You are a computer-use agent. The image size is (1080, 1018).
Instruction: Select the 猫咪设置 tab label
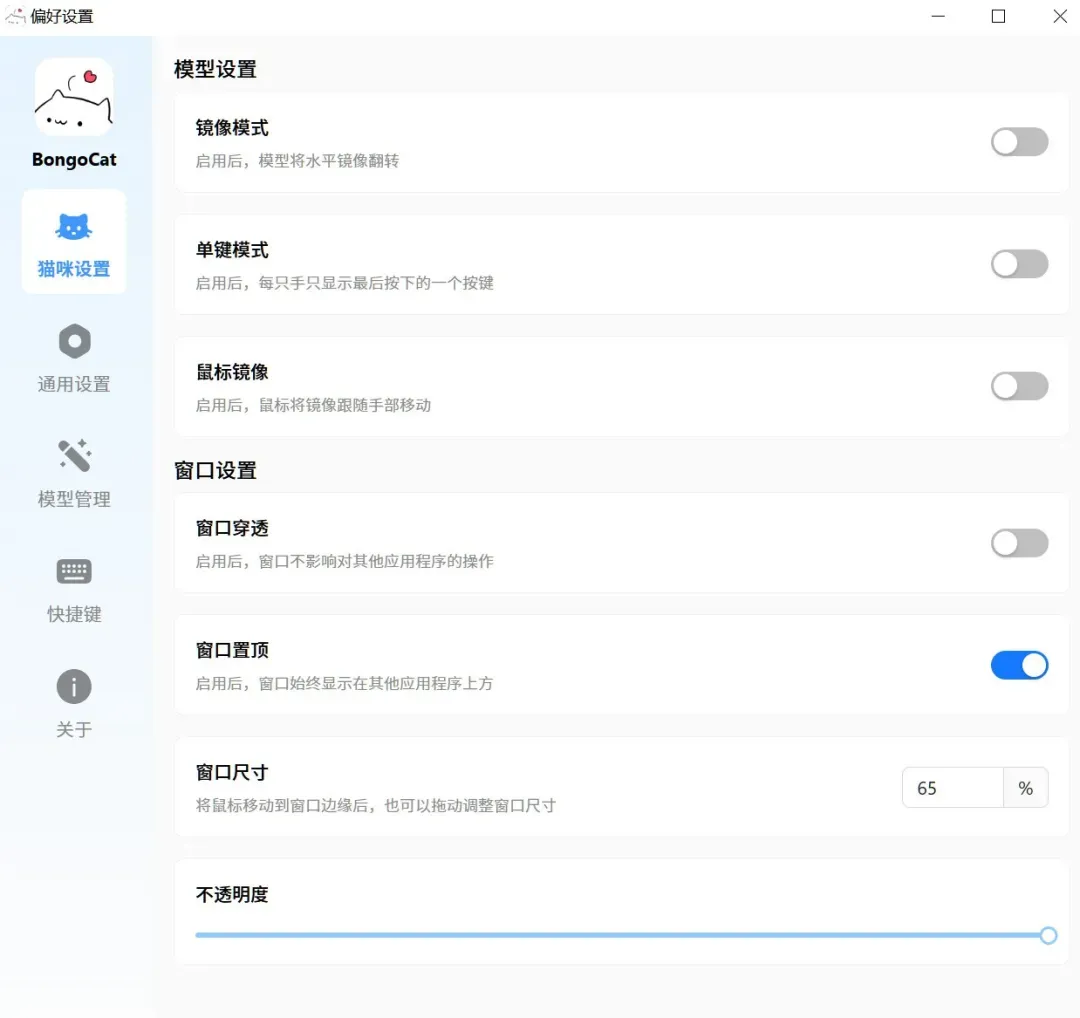74,269
